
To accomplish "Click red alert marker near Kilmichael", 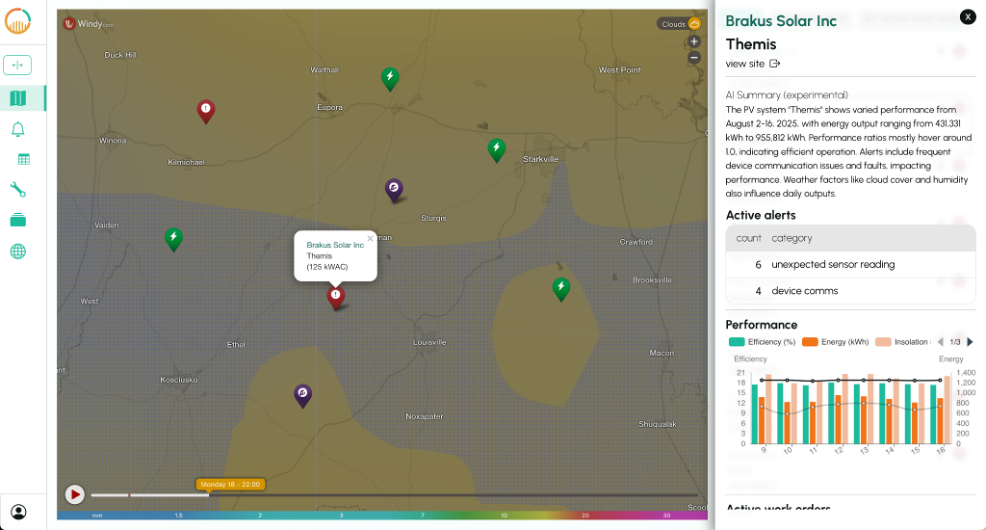I will coord(205,110).
